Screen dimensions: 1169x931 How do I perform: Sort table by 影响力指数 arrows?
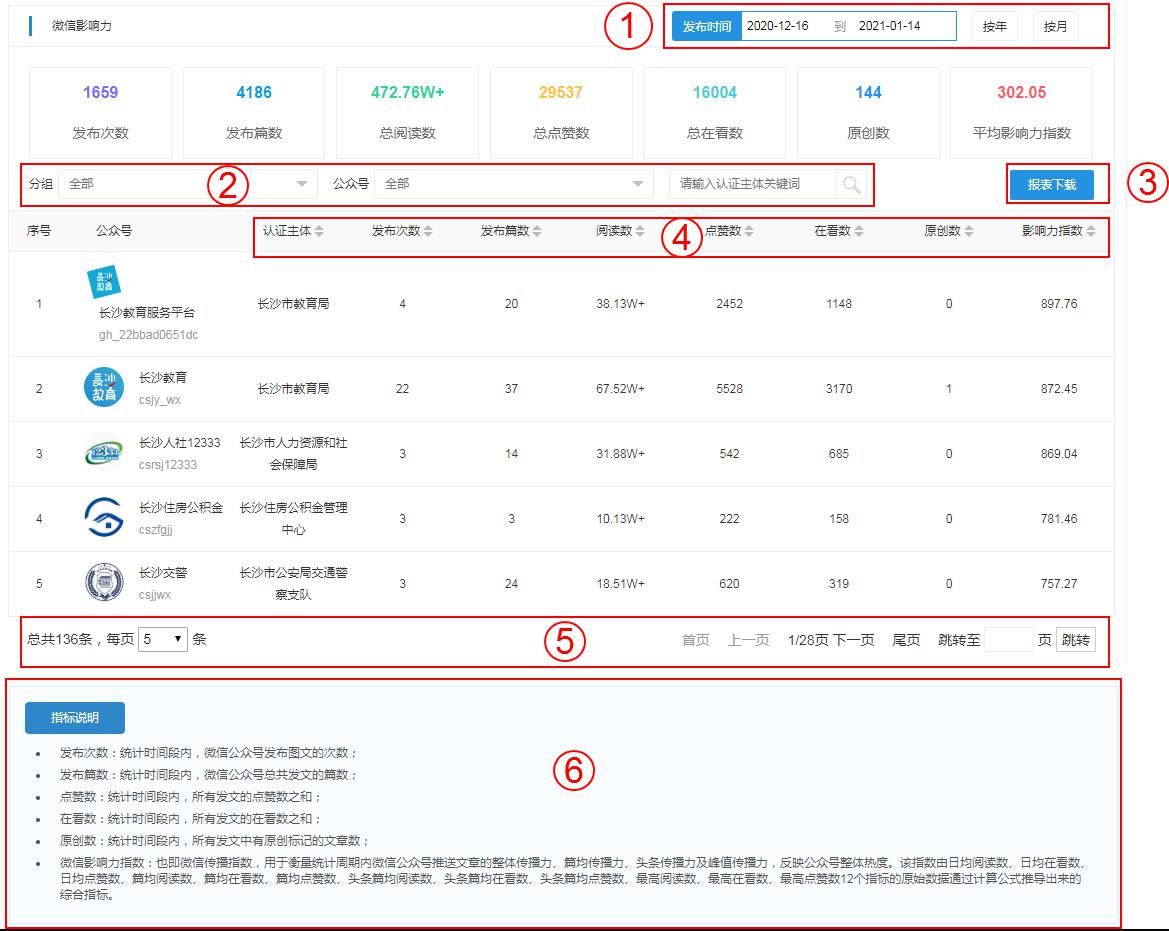(x=1091, y=231)
